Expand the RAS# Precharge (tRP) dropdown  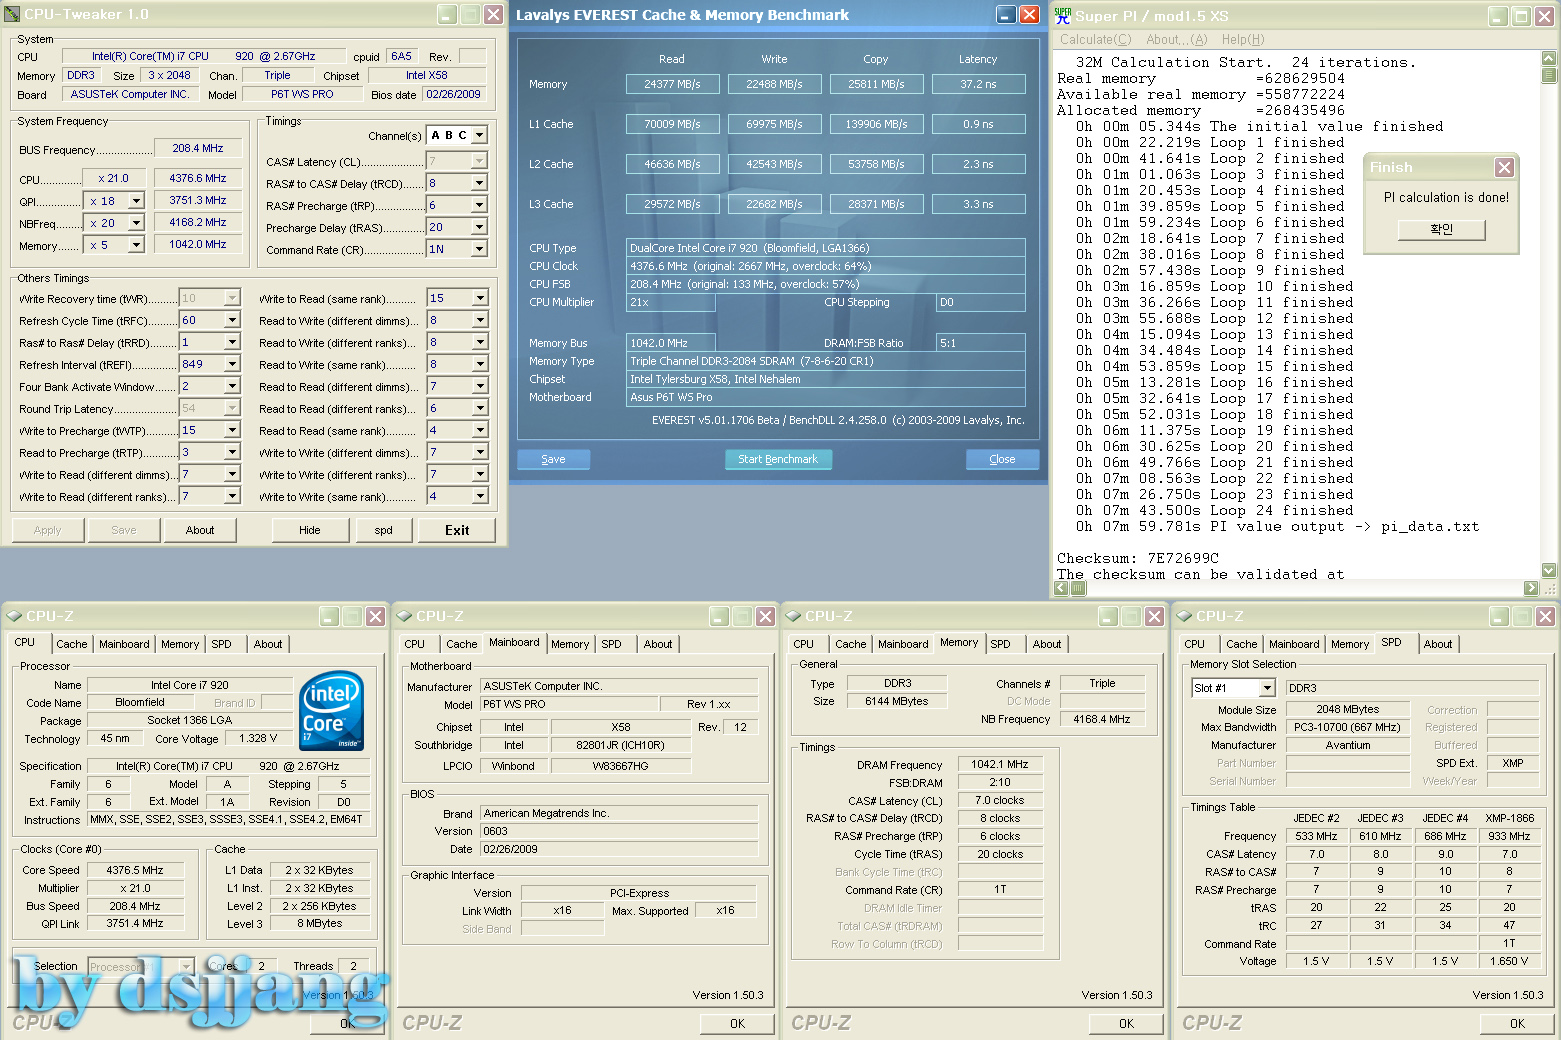click(x=479, y=205)
